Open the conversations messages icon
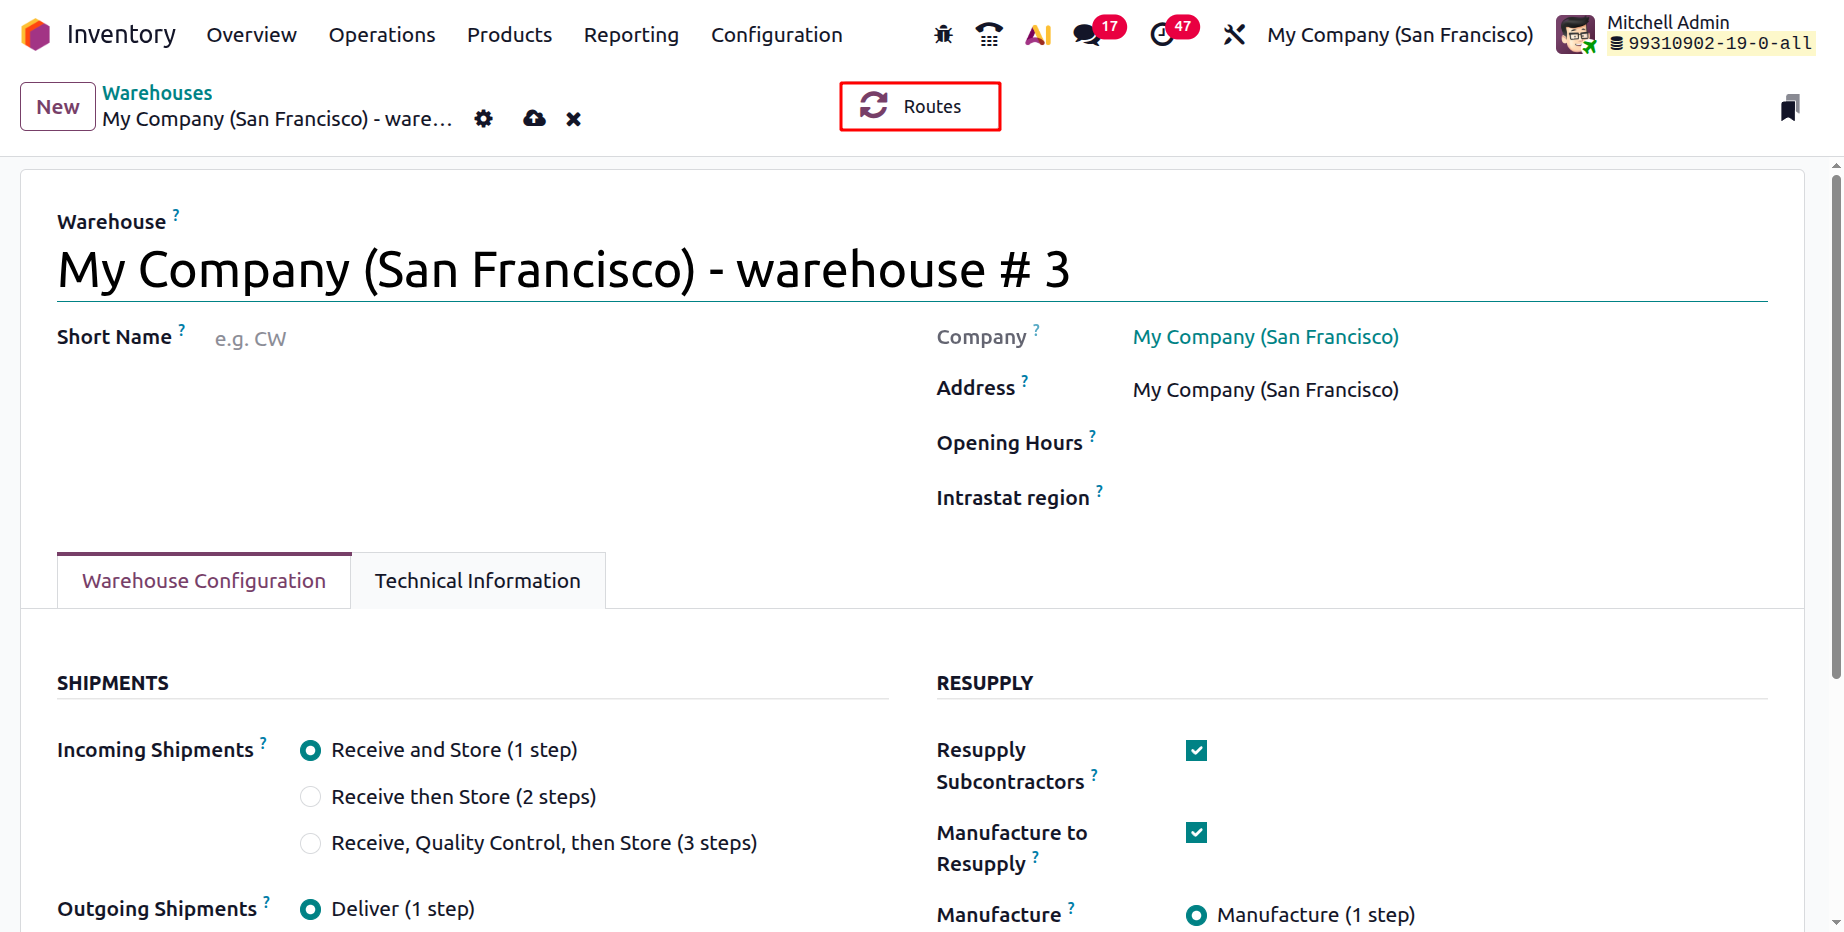 pos(1086,35)
